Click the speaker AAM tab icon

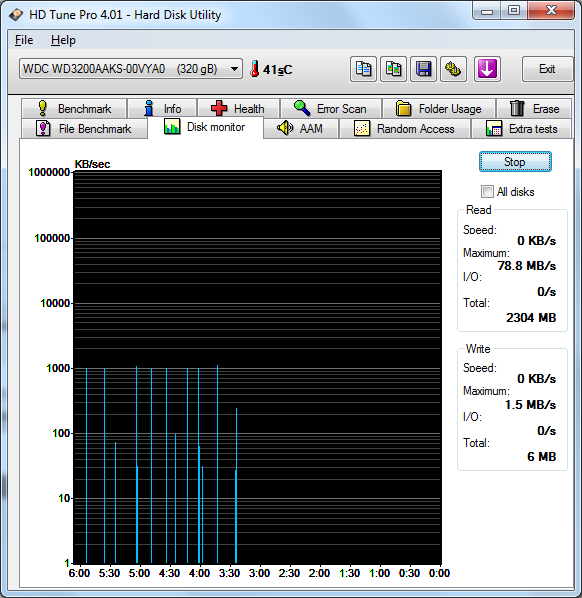[285, 128]
